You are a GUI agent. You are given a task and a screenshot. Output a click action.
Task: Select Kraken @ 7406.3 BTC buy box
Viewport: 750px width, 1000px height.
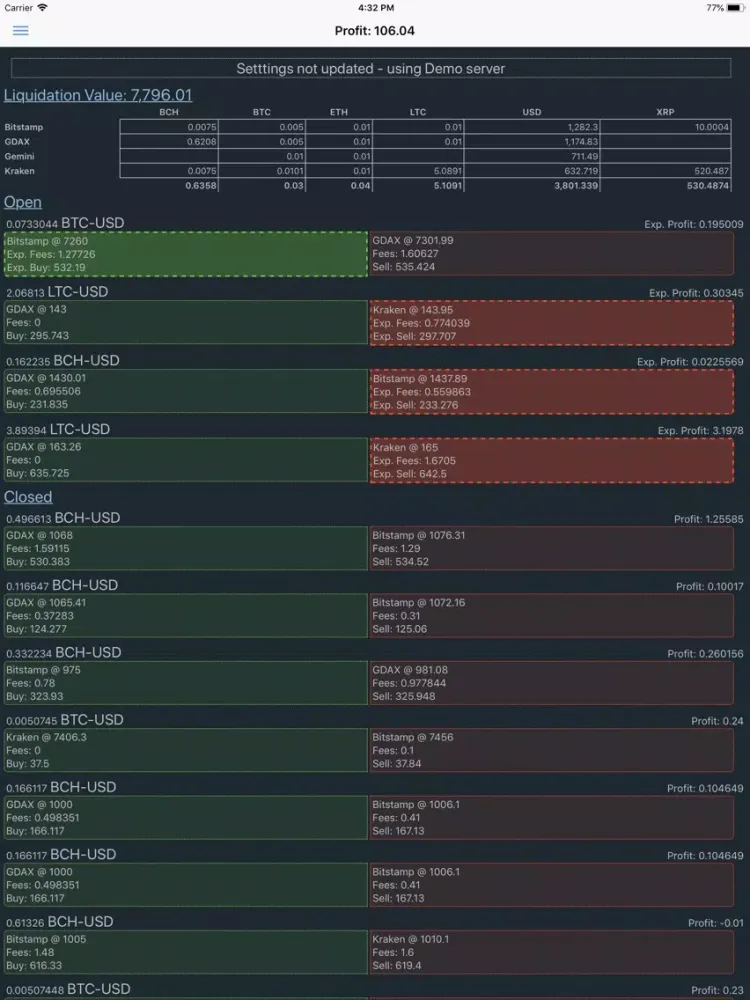[x=186, y=750]
